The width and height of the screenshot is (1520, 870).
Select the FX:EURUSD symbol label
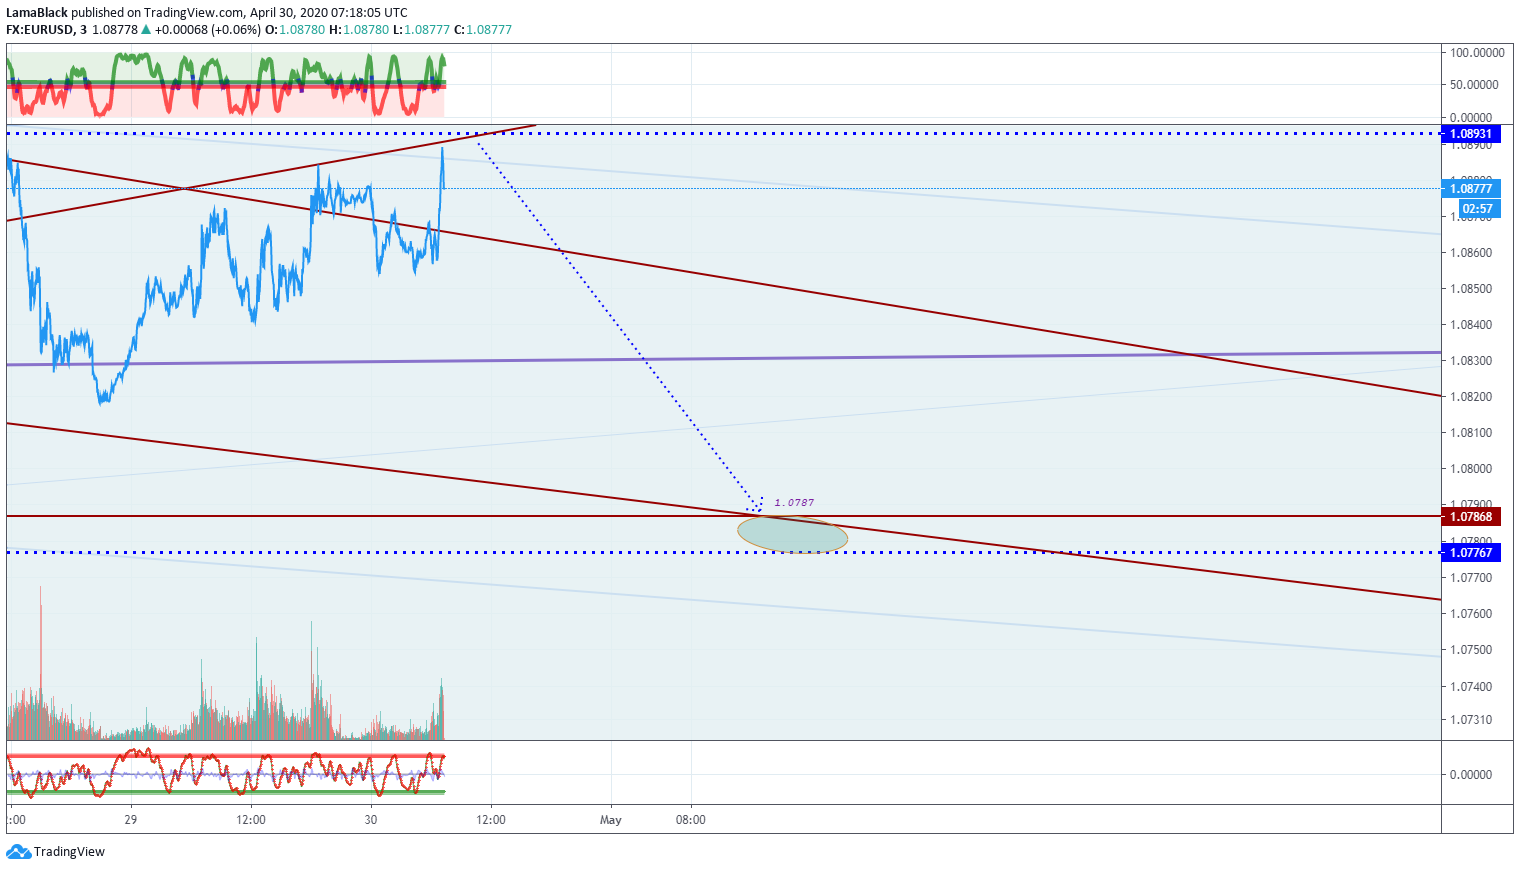pos(40,30)
